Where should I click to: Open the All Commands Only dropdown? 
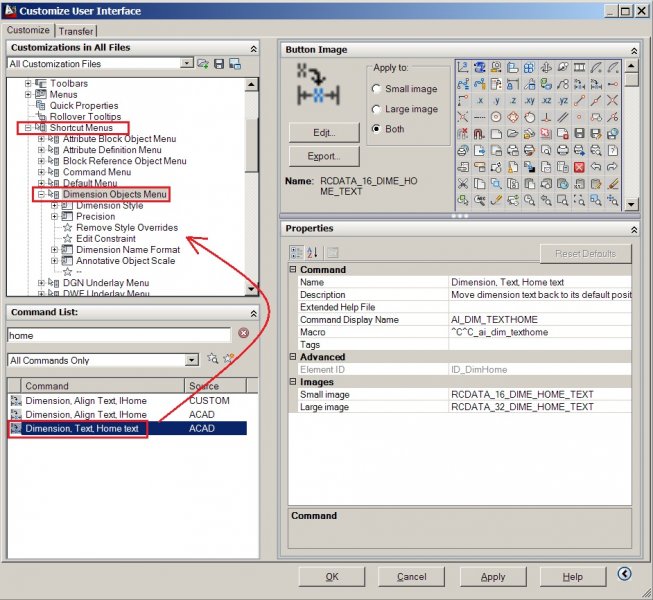[x=192, y=360]
